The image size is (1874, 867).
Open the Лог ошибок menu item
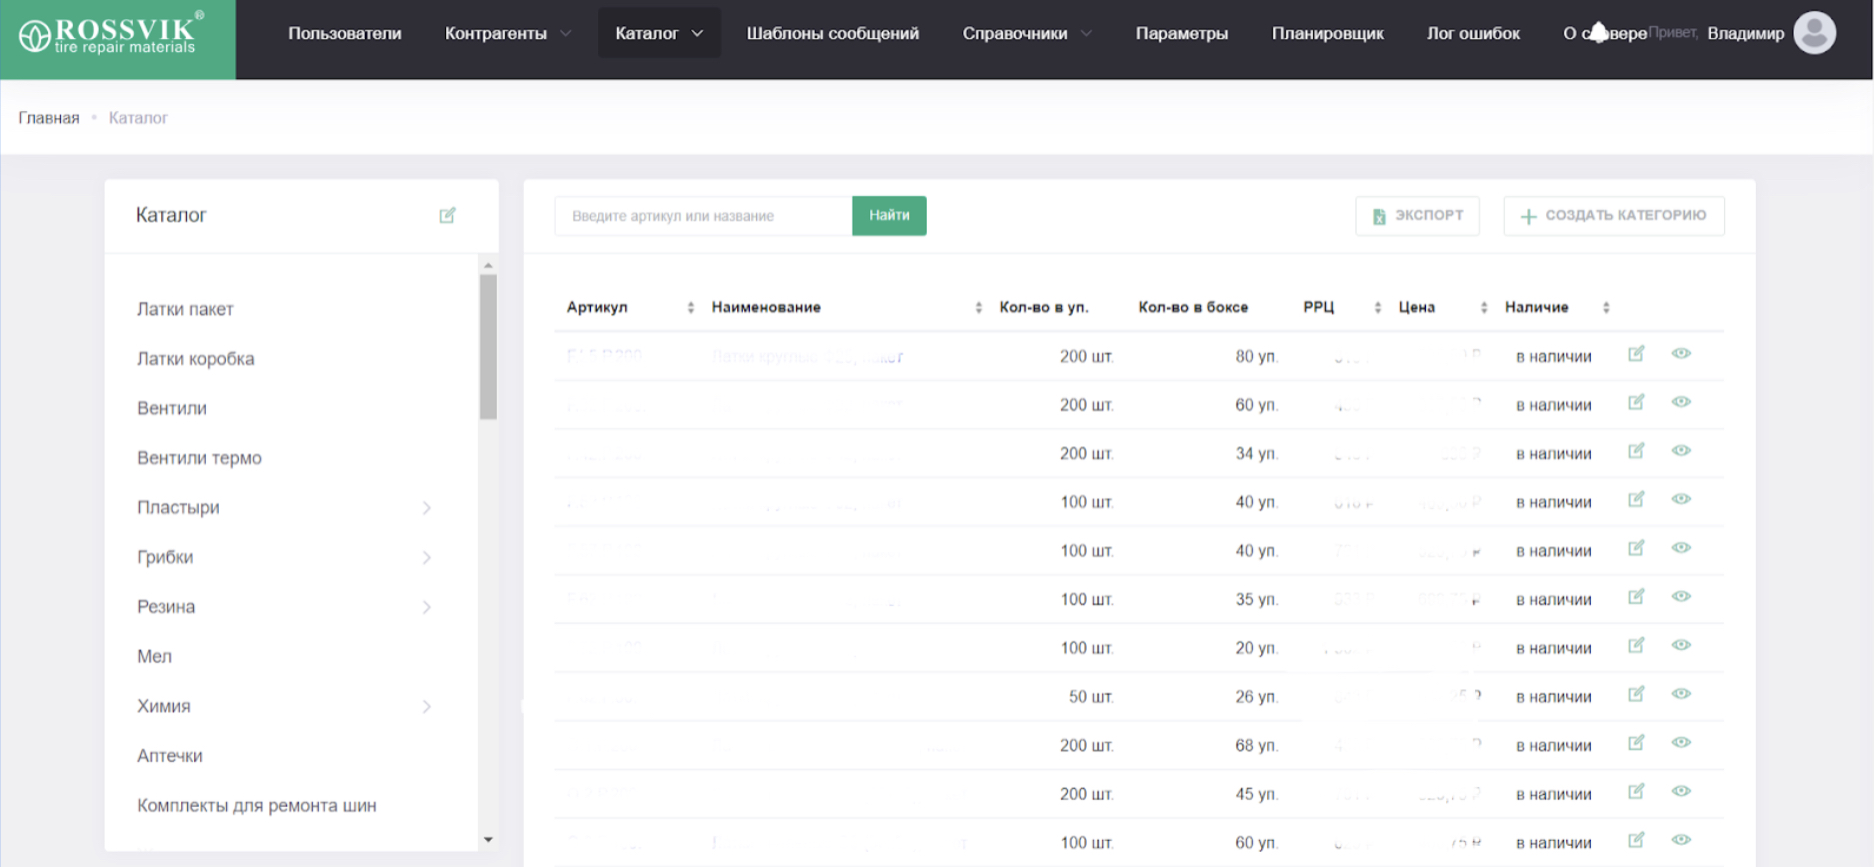coord(1473,33)
